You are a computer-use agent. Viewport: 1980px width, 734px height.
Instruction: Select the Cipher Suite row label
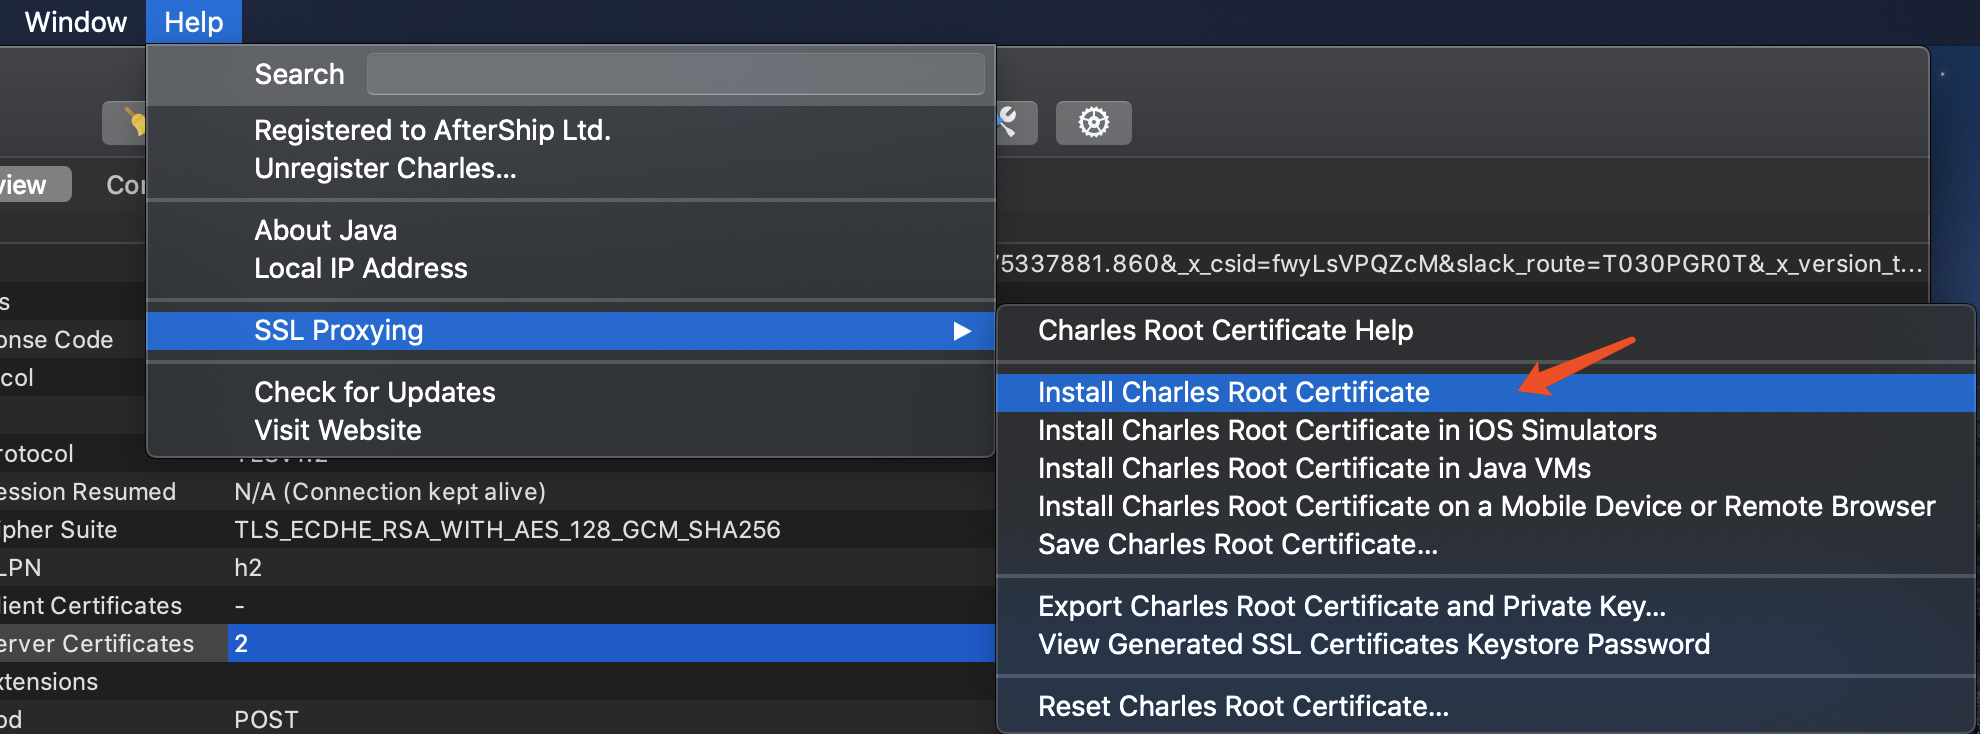(x=59, y=530)
